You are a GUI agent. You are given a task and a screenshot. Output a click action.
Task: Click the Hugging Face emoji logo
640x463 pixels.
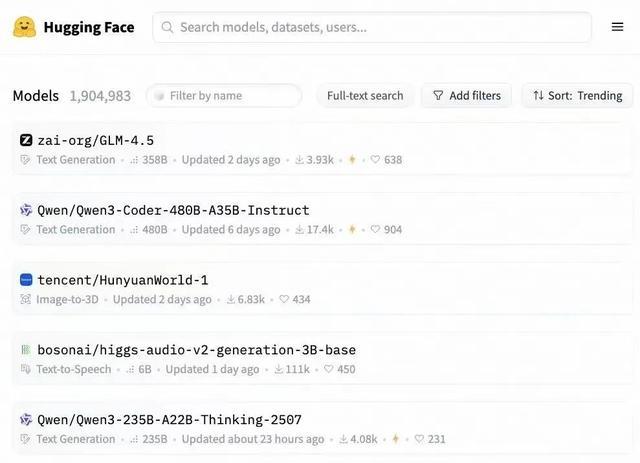pyautogui.click(x=24, y=27)
